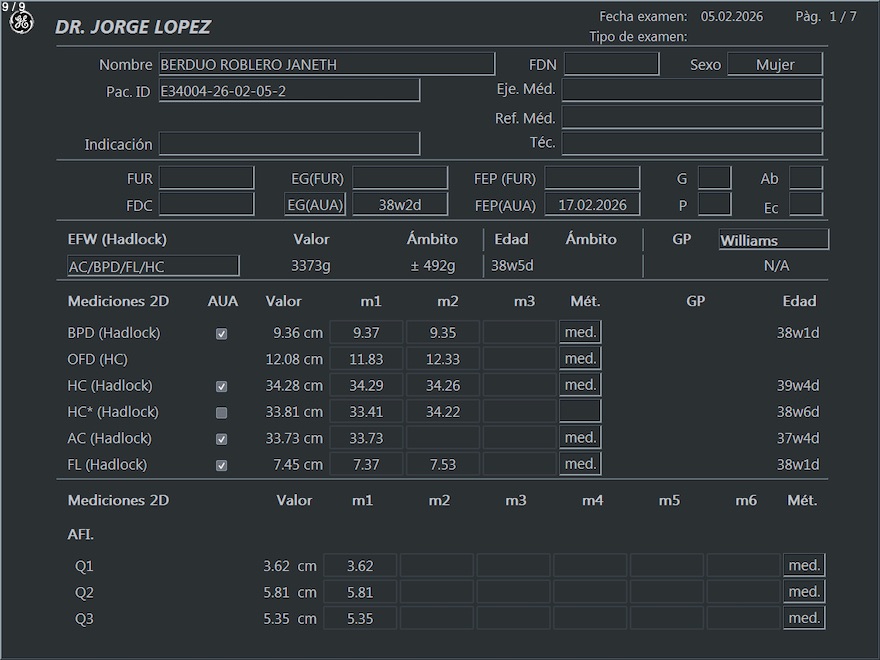The height and width of the screenshot is (660, 880).
Task: Enable the HC* (Hadlock) AUA checkbox
Action: pyautogui.click(x=221, y=412)
